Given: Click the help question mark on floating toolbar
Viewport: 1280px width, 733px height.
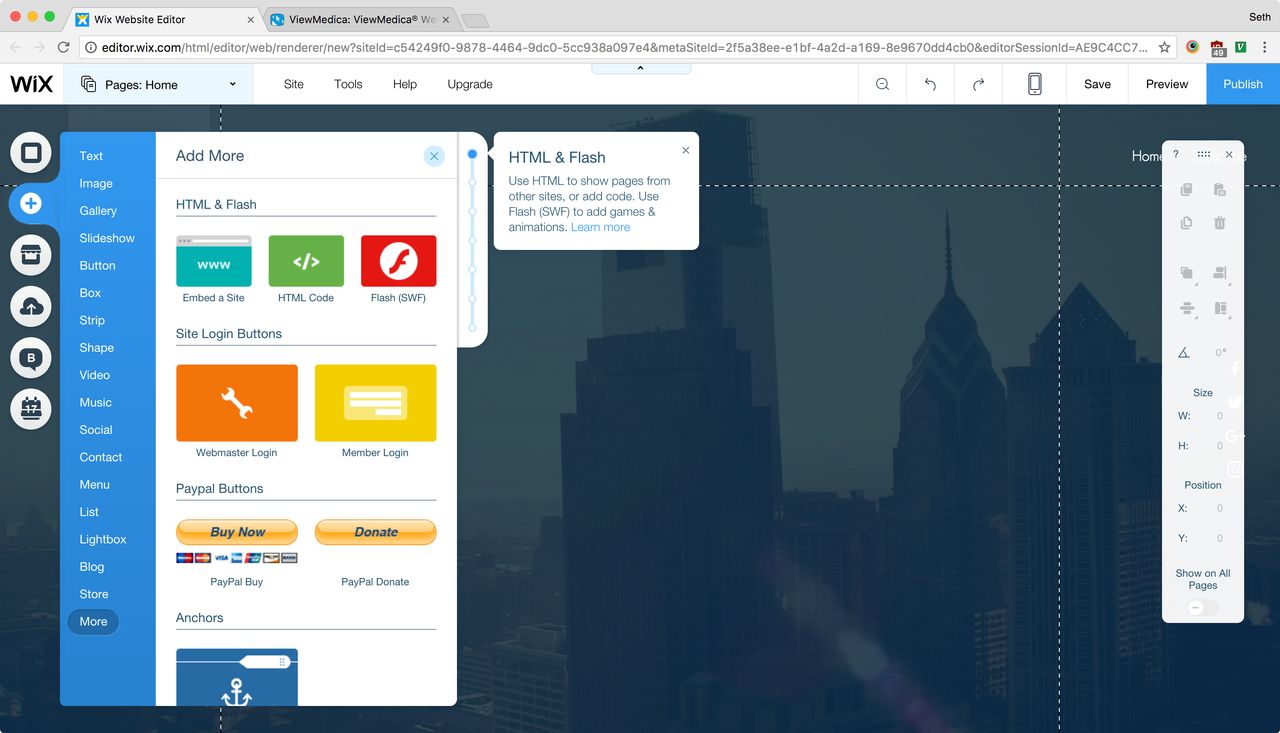Looking at the screenshot, I should tap(1176, 155).
